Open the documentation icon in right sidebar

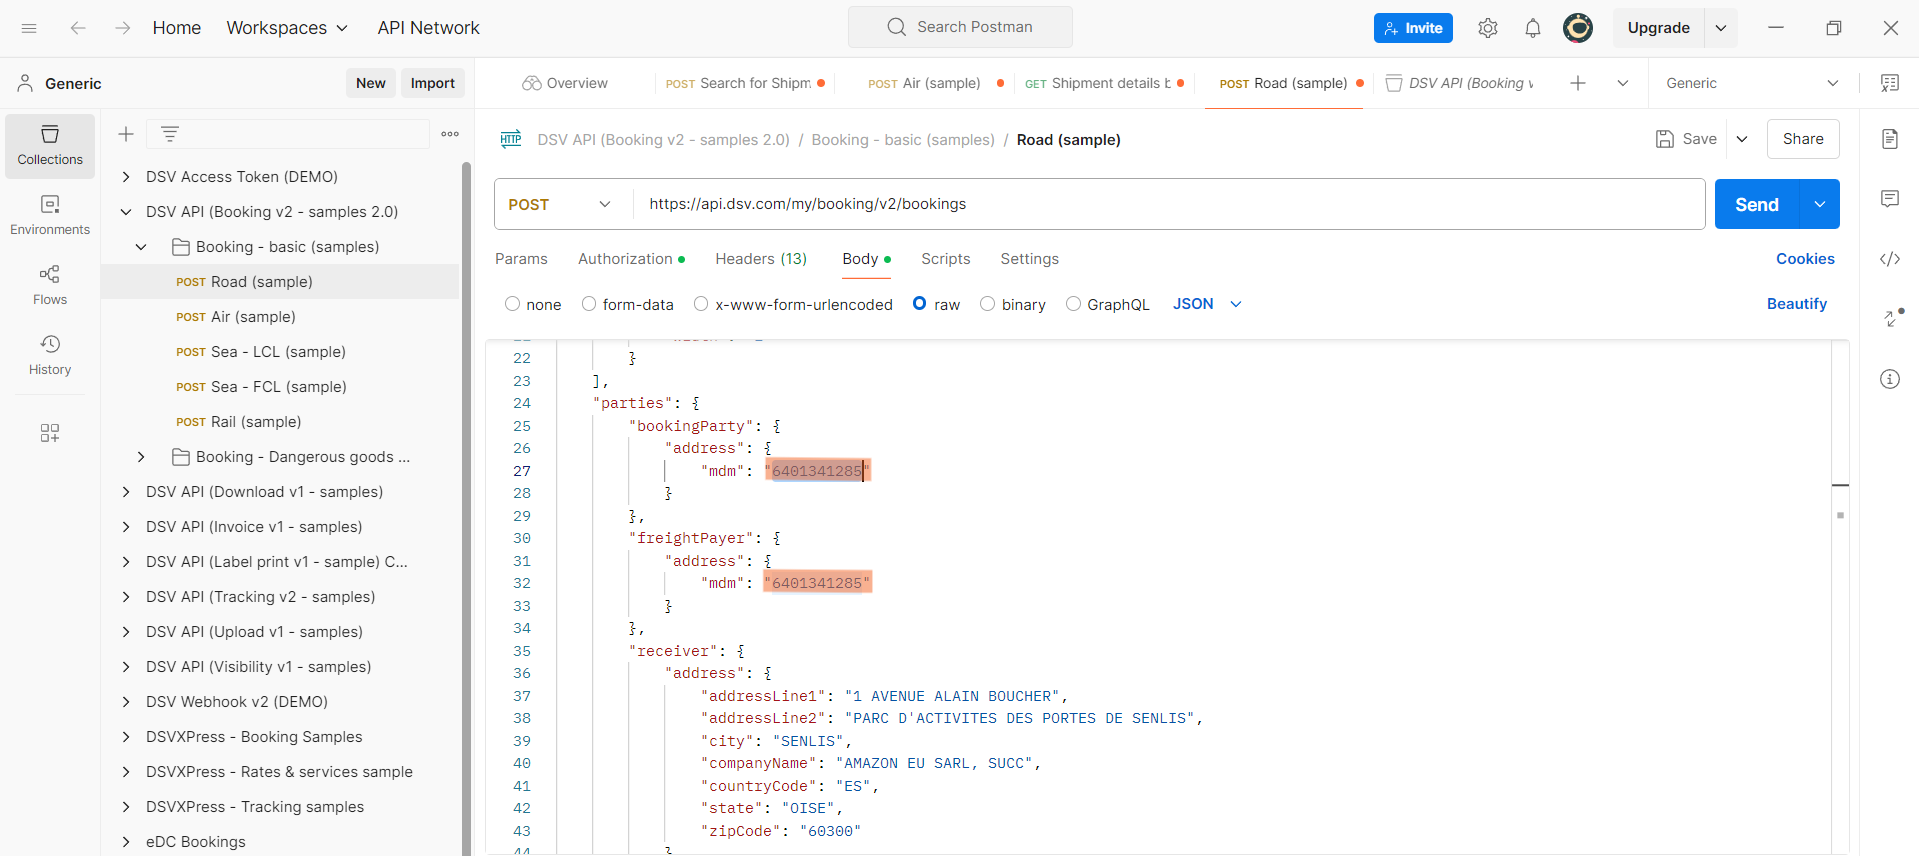[x=1889, y=139]
